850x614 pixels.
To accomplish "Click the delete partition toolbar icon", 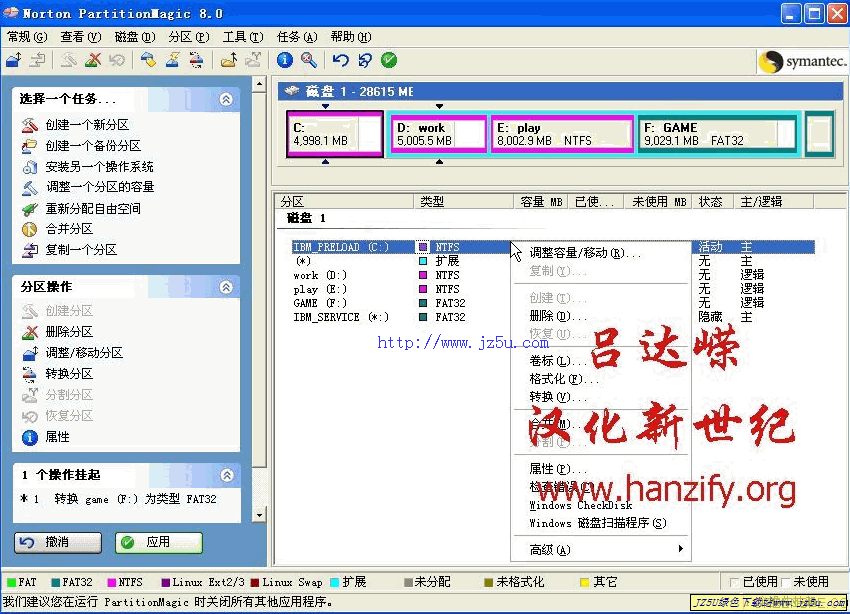I will (93, 60).
